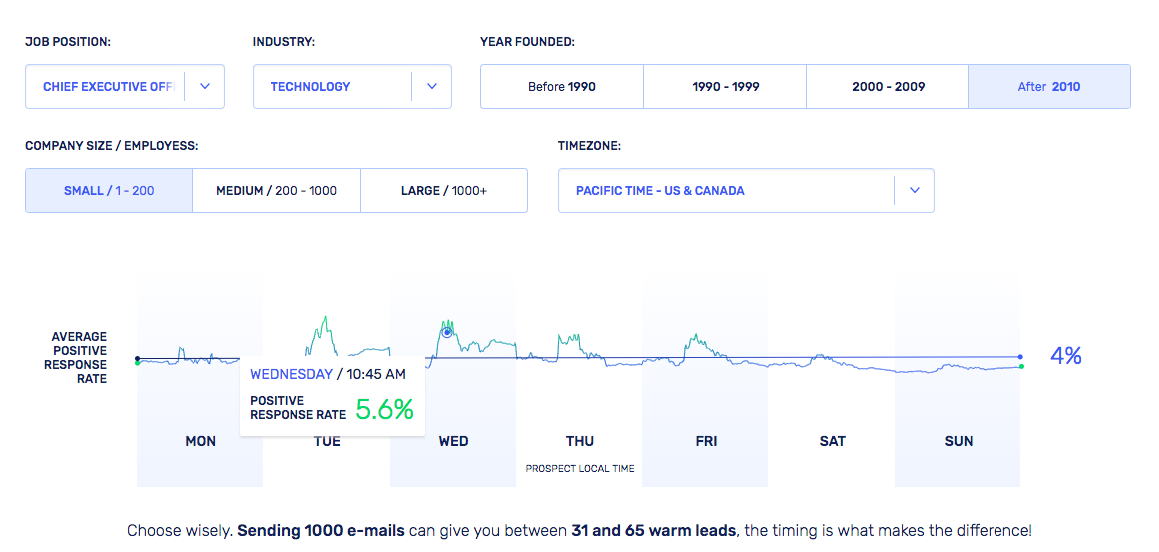Click the SAT day label
The width and height of the screenshot is (1159, 552).
pyautogui.click(x=832, y=441)
